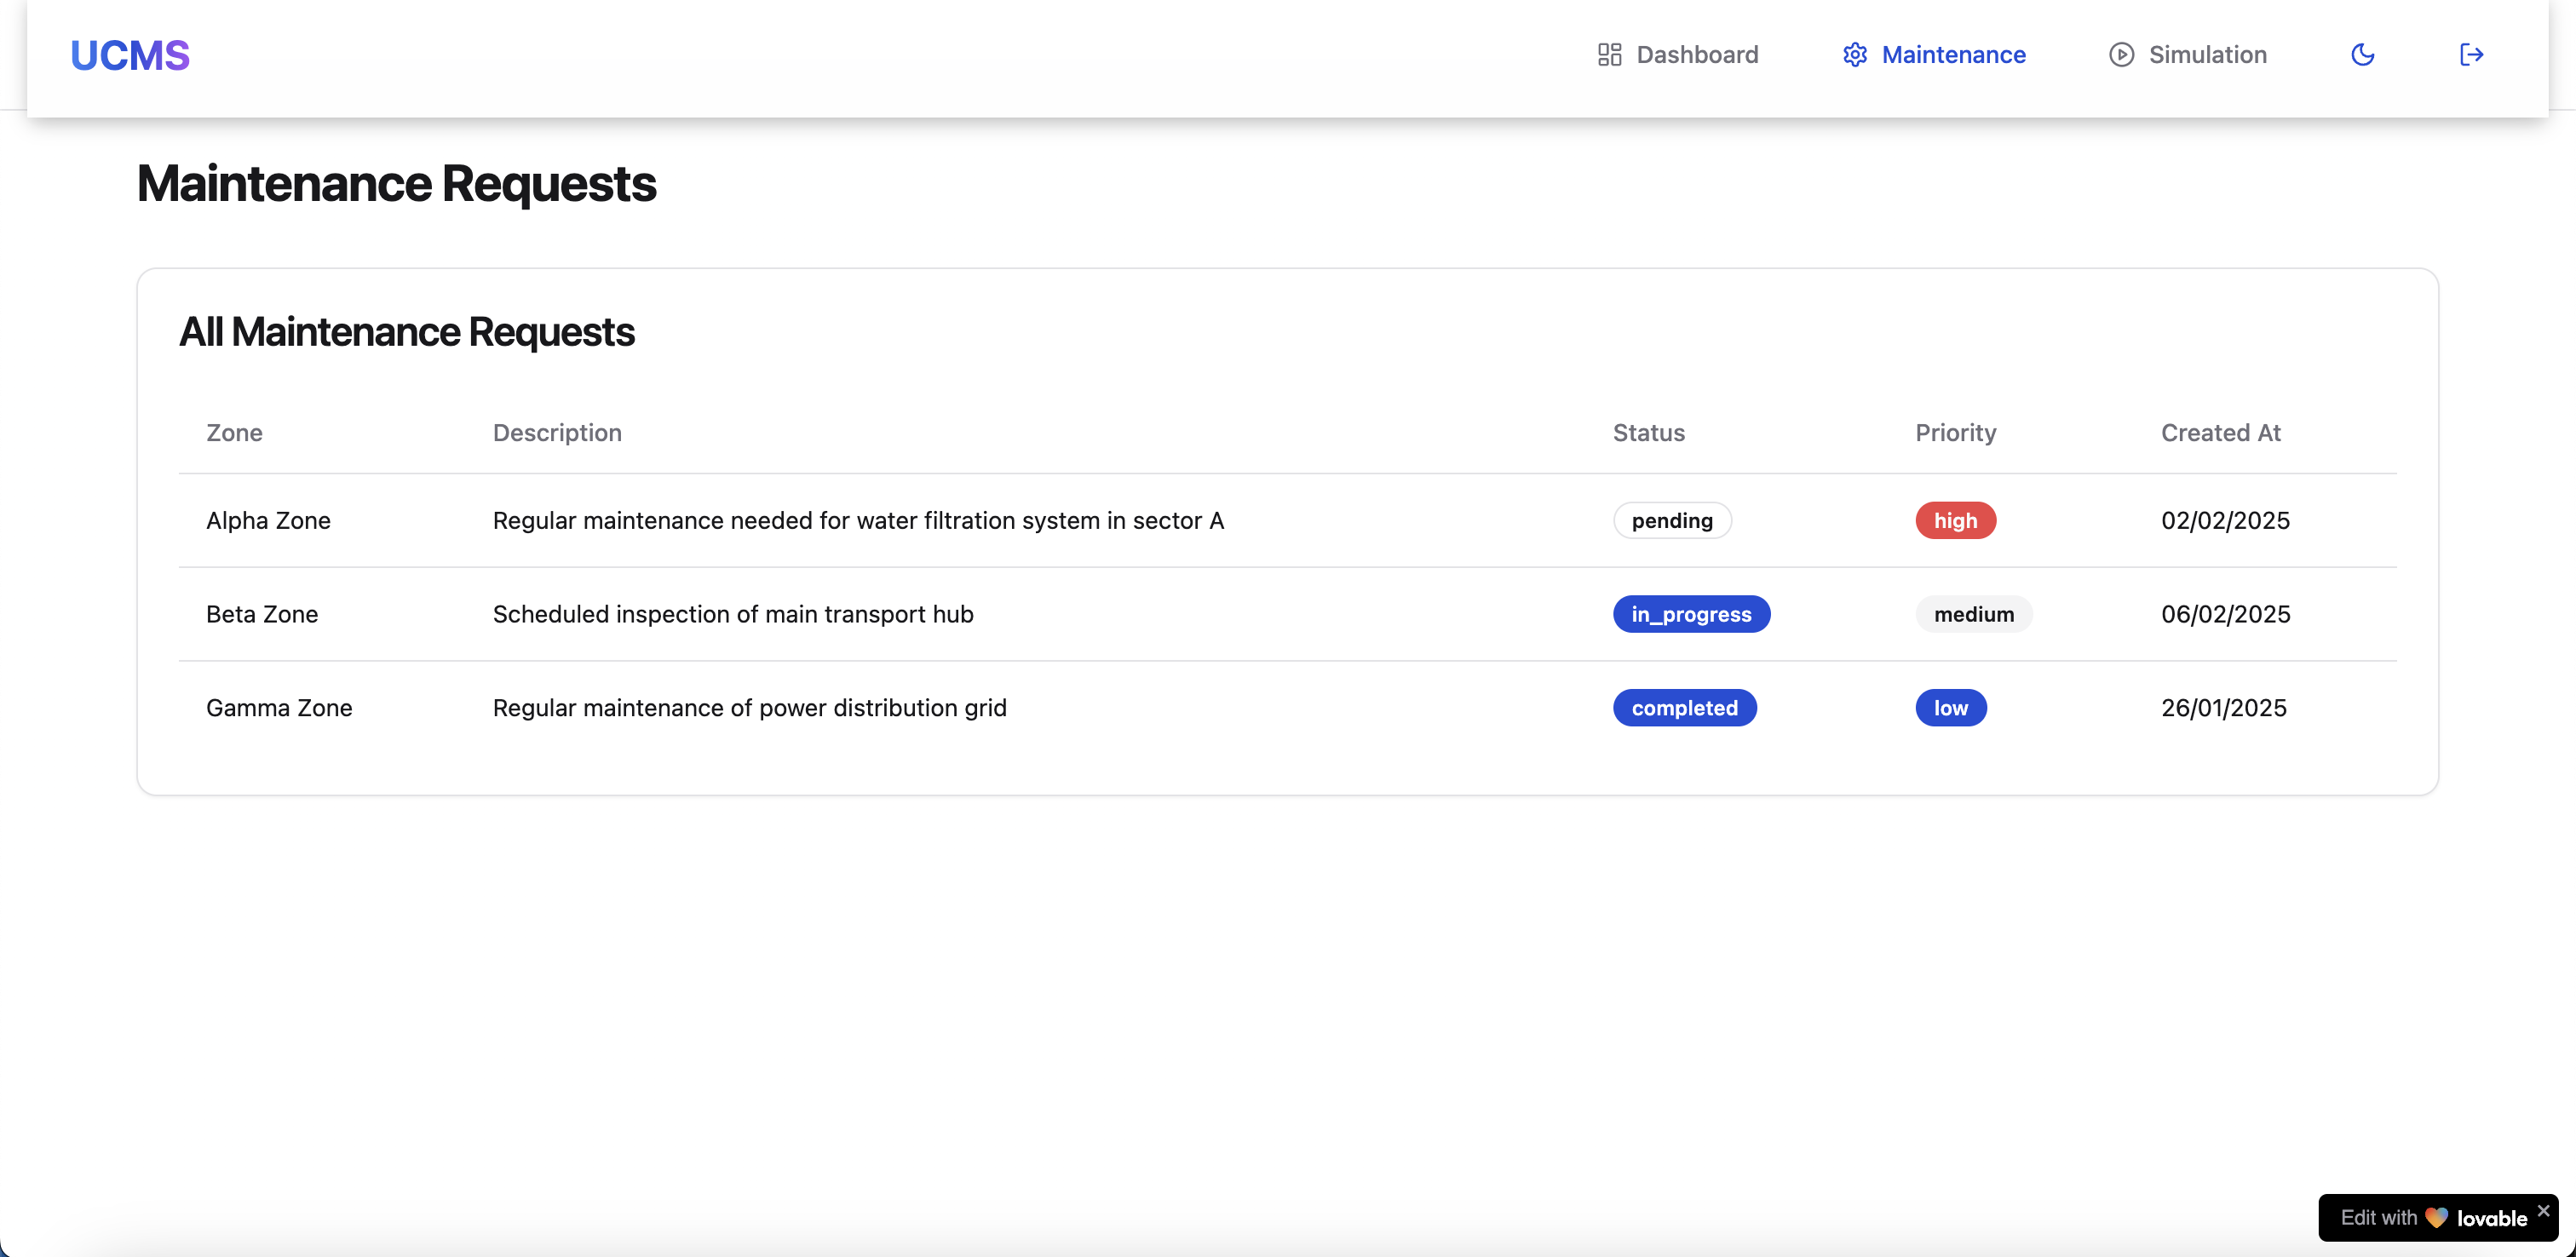This screenshot has height=1257, width=2576.
Task: Toggle dark mode moon icon
Action: point(2362,55)
